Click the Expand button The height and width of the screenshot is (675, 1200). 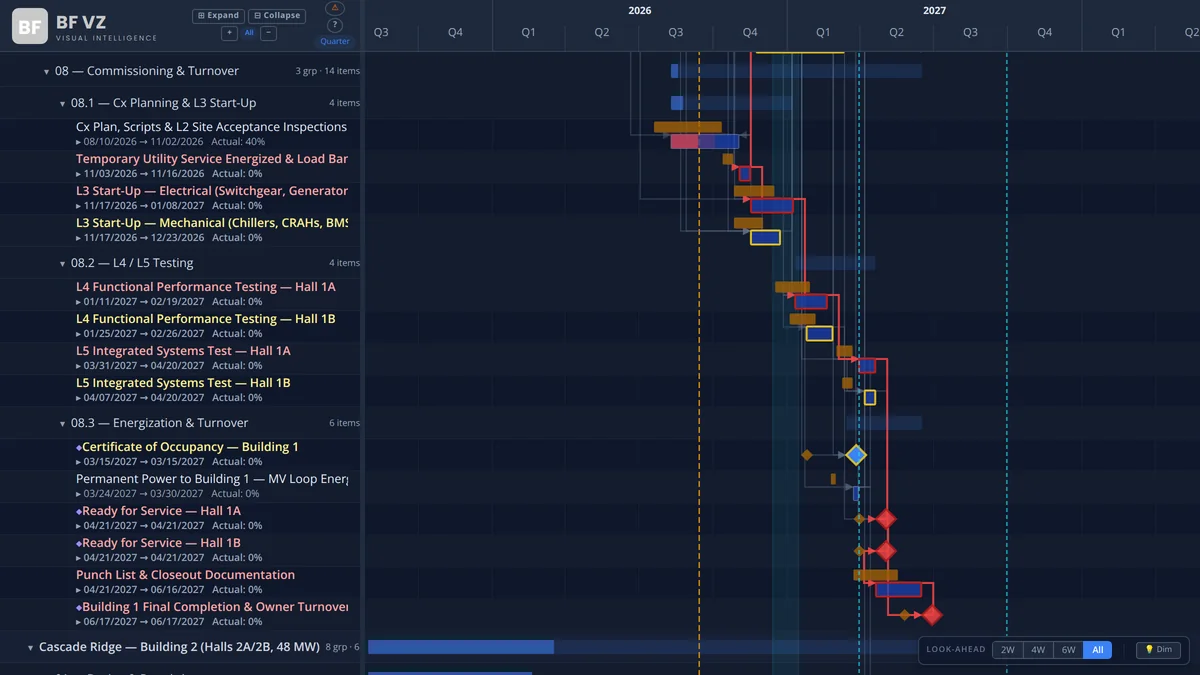218,16
